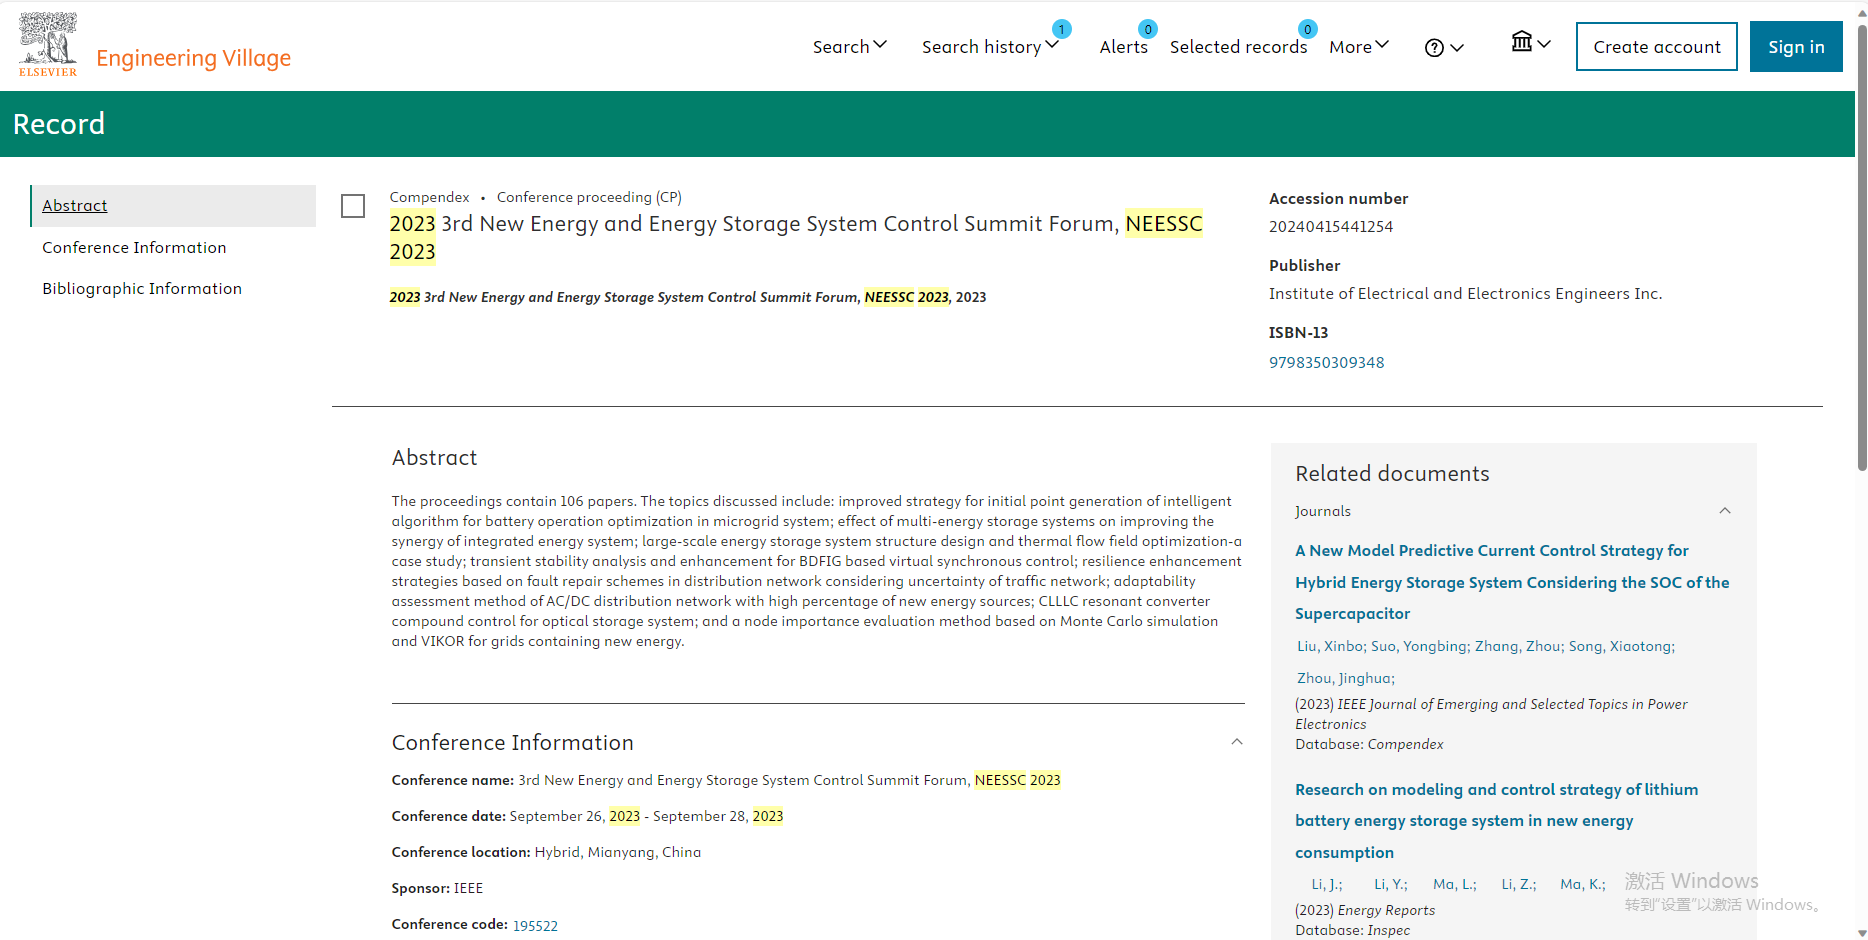This screenshot has width=1868, height=940.
Task: Click the Search history count badge
Action: (1061, 29)
